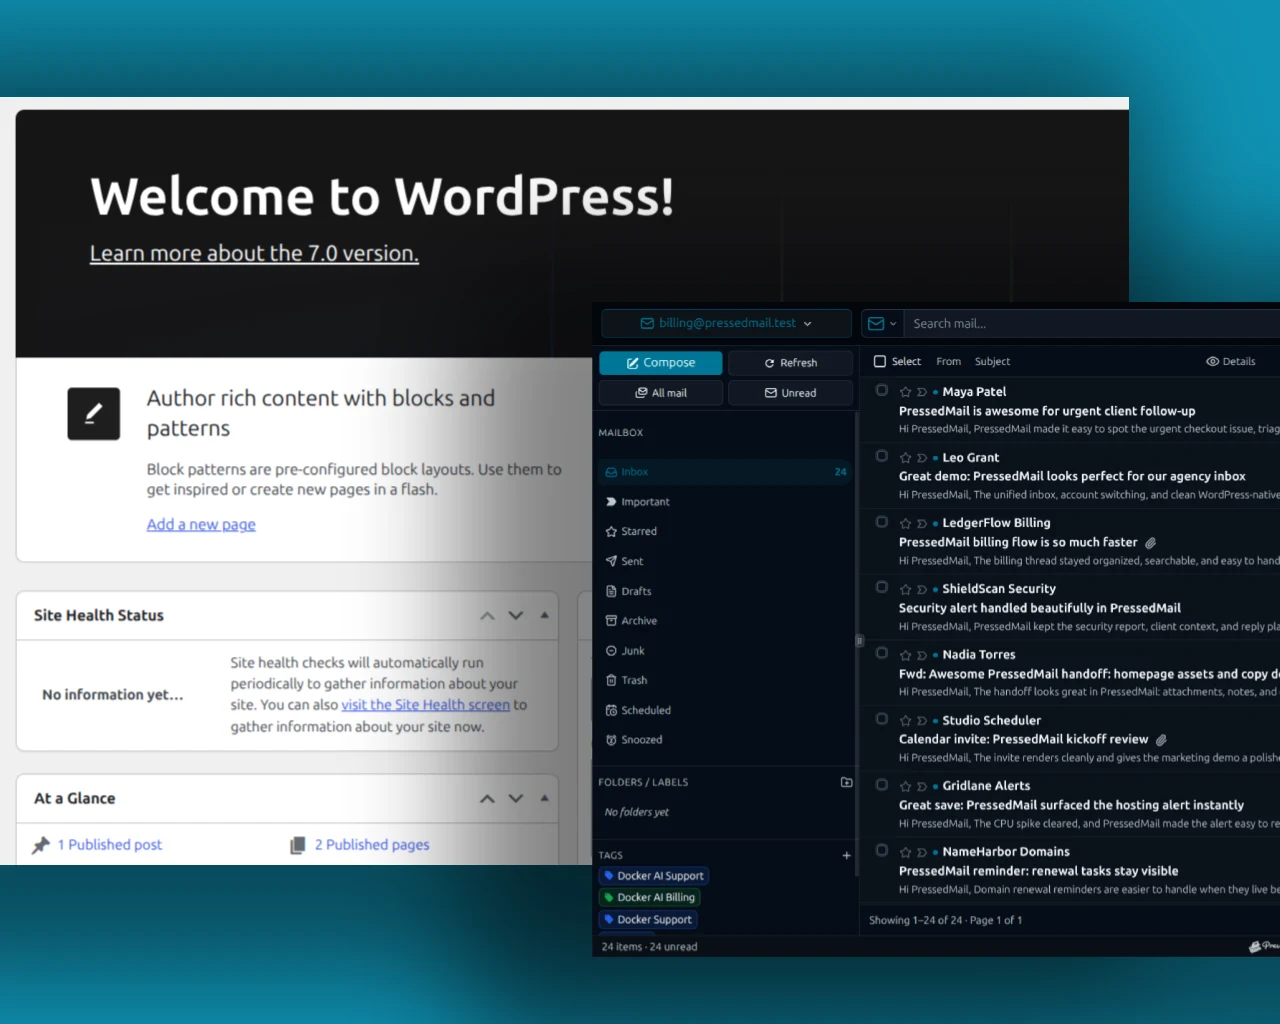Add a new folder in Folders / Labels
This screenshot has height=1024, width=1280.
pyautogui.click(x=847, y=782)
